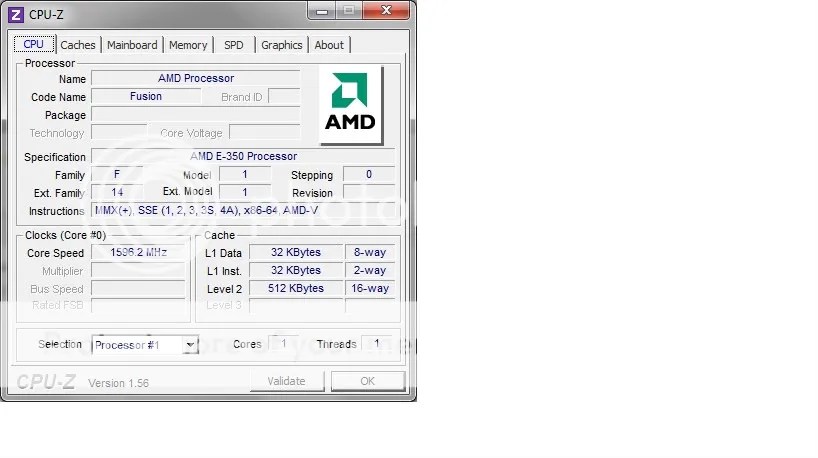This screenshot has width=818, height=458.
Task: Click the empty Revision field
Action: (x=369, y=192)
